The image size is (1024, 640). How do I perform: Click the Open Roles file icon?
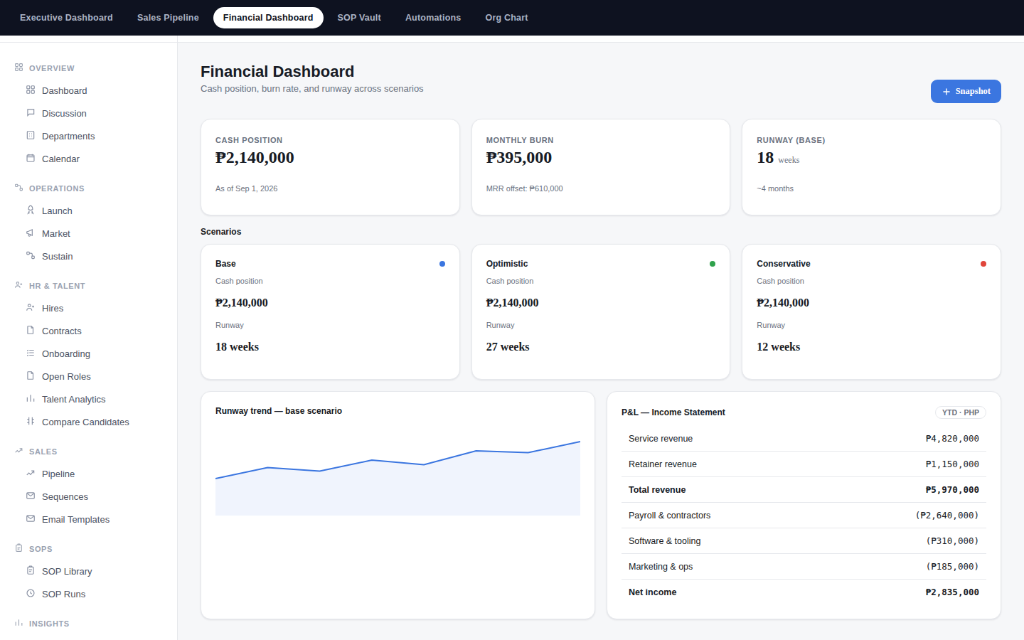(30, 376)
